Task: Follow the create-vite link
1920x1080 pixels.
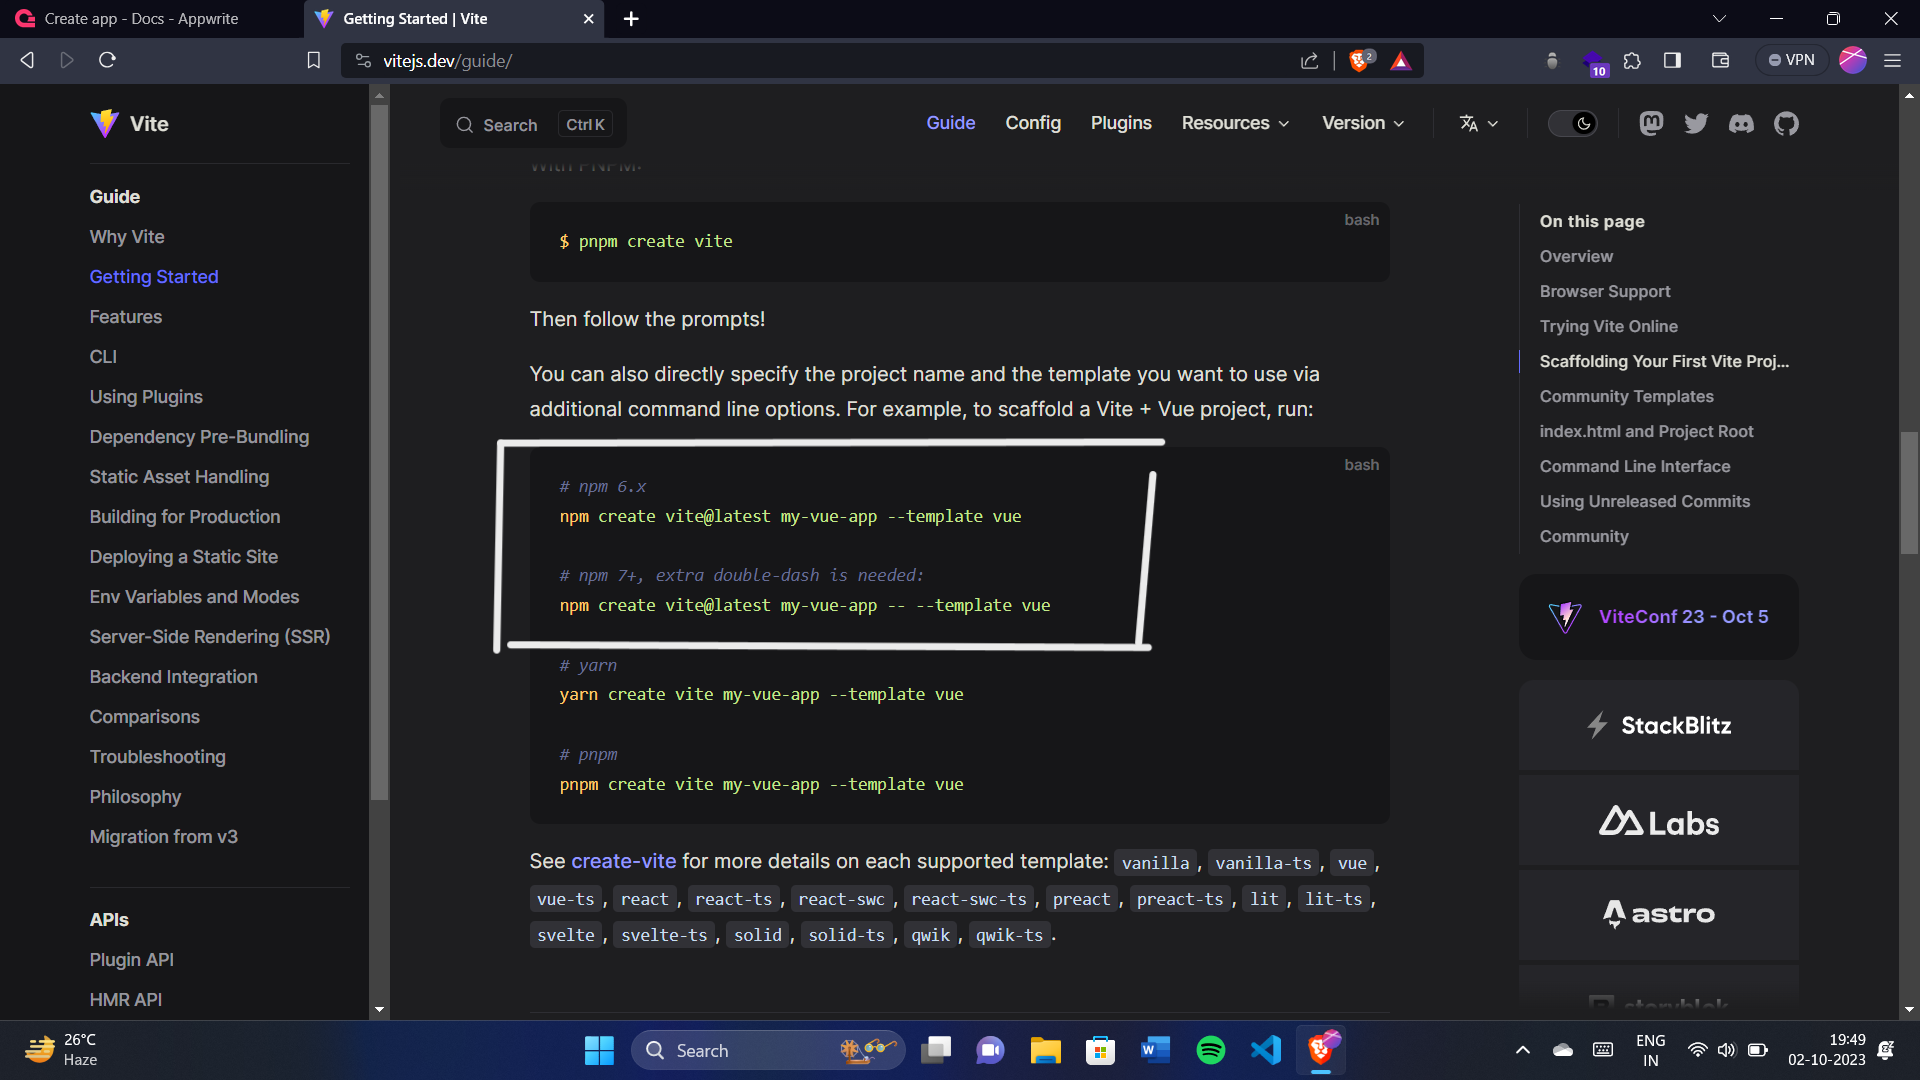Action: [x=623, y=861]
